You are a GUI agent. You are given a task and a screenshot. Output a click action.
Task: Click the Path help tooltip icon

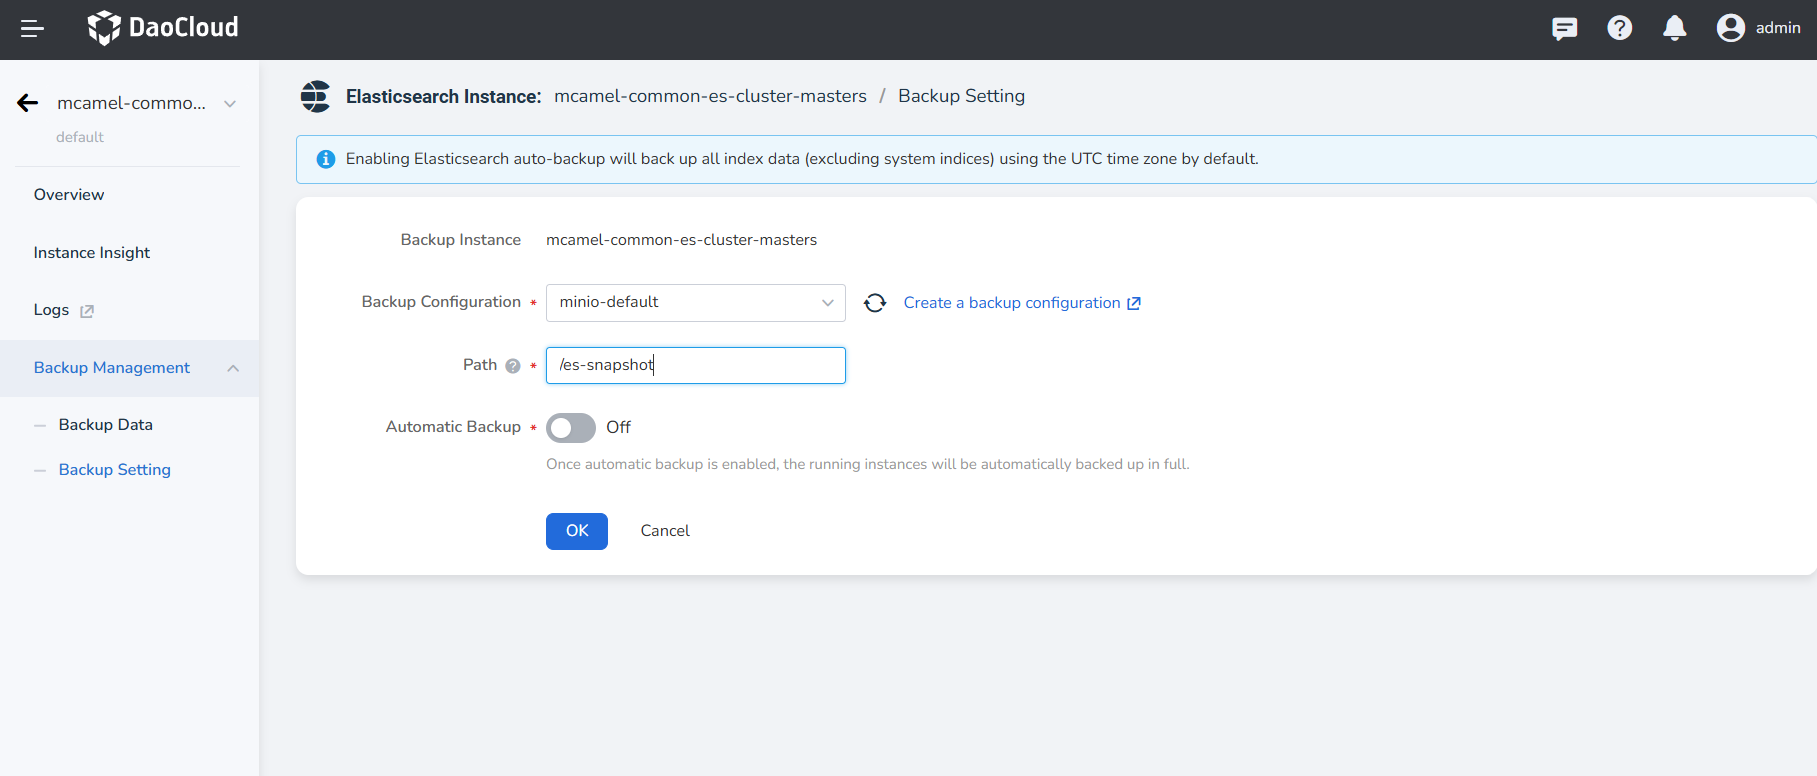(x=513, y=366)
